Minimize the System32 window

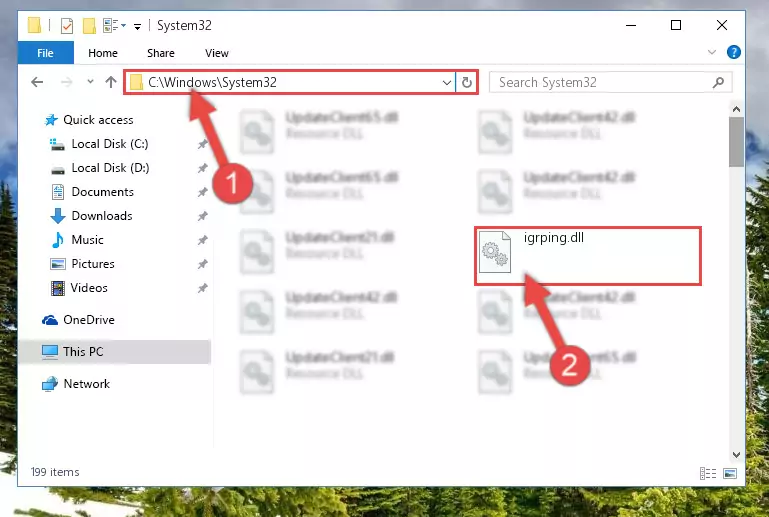(x=631, y=25)
